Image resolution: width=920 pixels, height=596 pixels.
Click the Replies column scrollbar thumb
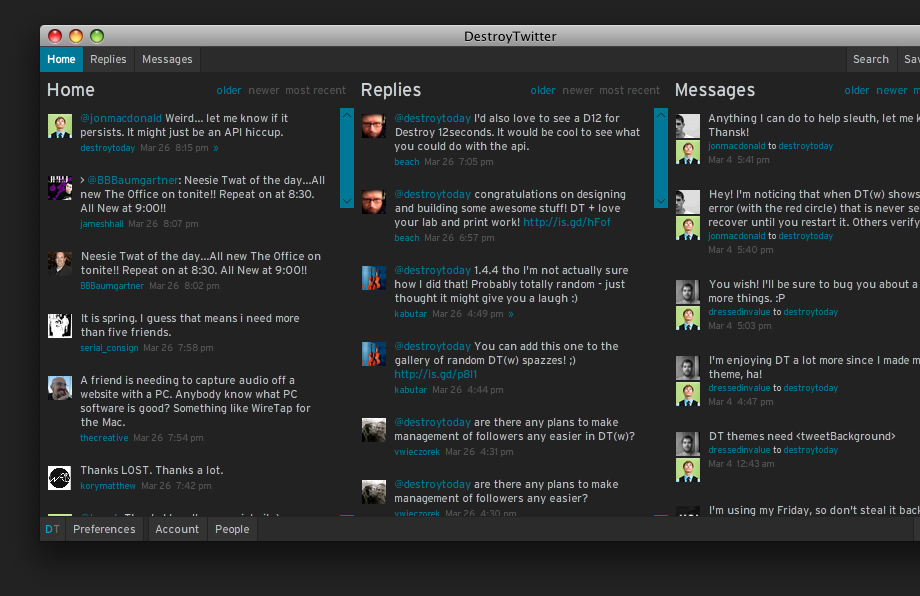(661, 158)
